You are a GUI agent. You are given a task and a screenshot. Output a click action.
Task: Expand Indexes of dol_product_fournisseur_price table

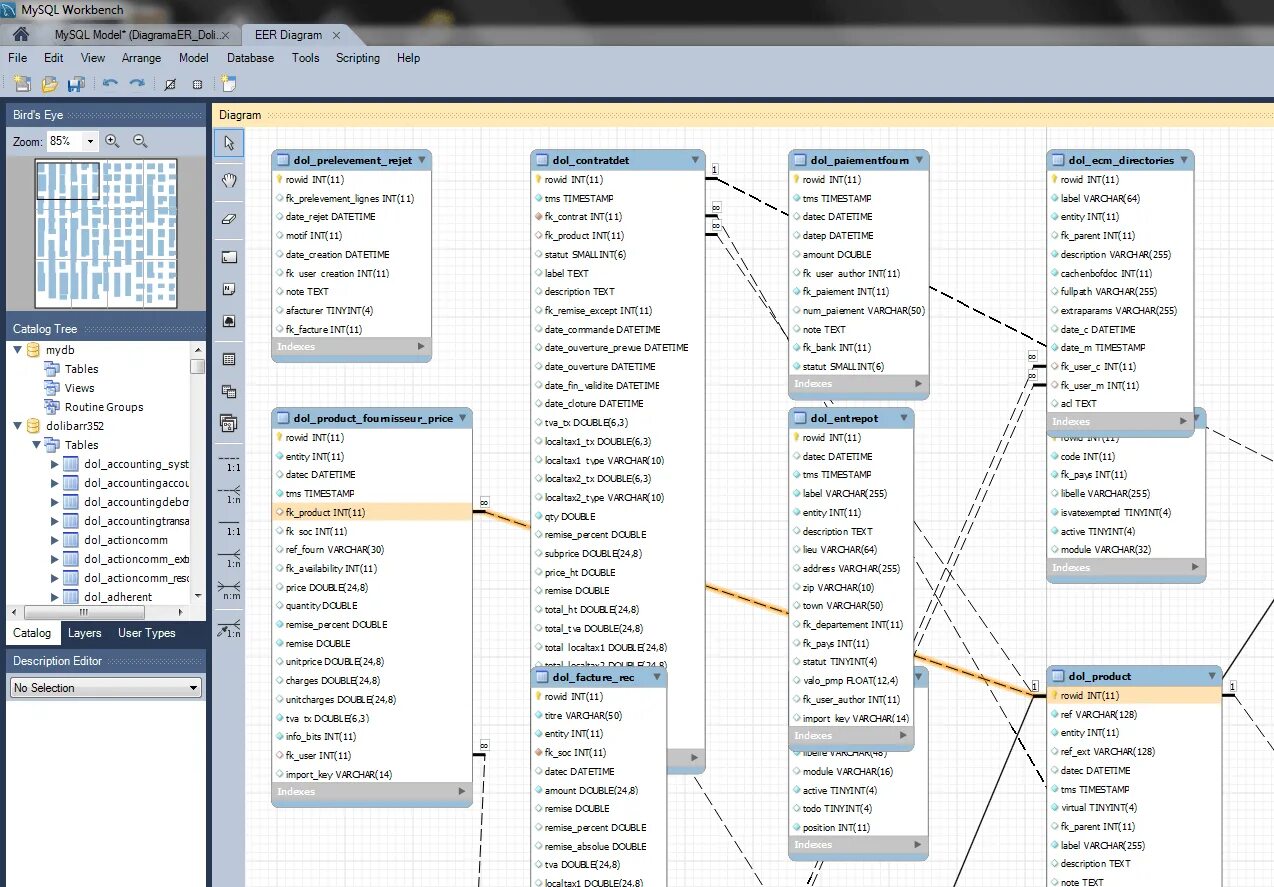462,792
